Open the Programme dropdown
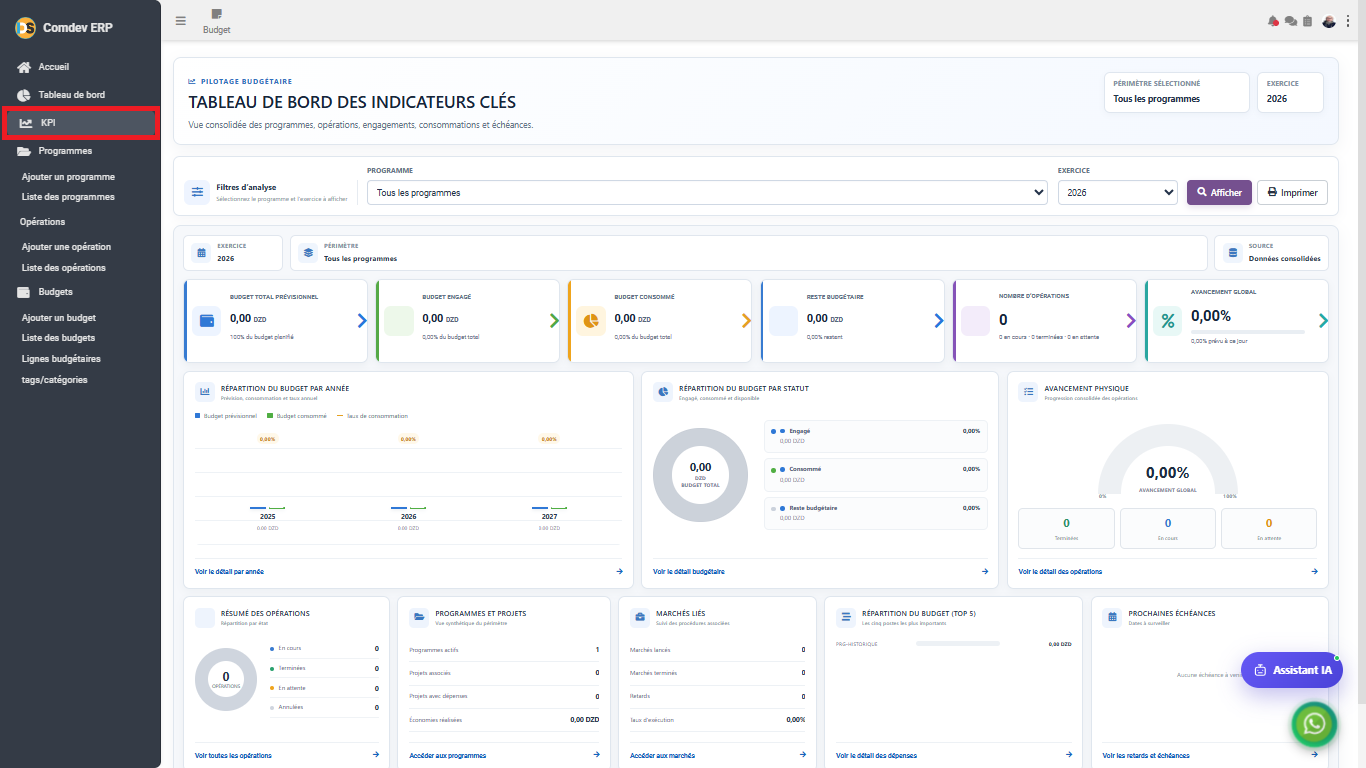Image resolution: width=1366 pixels, height=768 pixels. pyautogui.click(x=707, y=192)
